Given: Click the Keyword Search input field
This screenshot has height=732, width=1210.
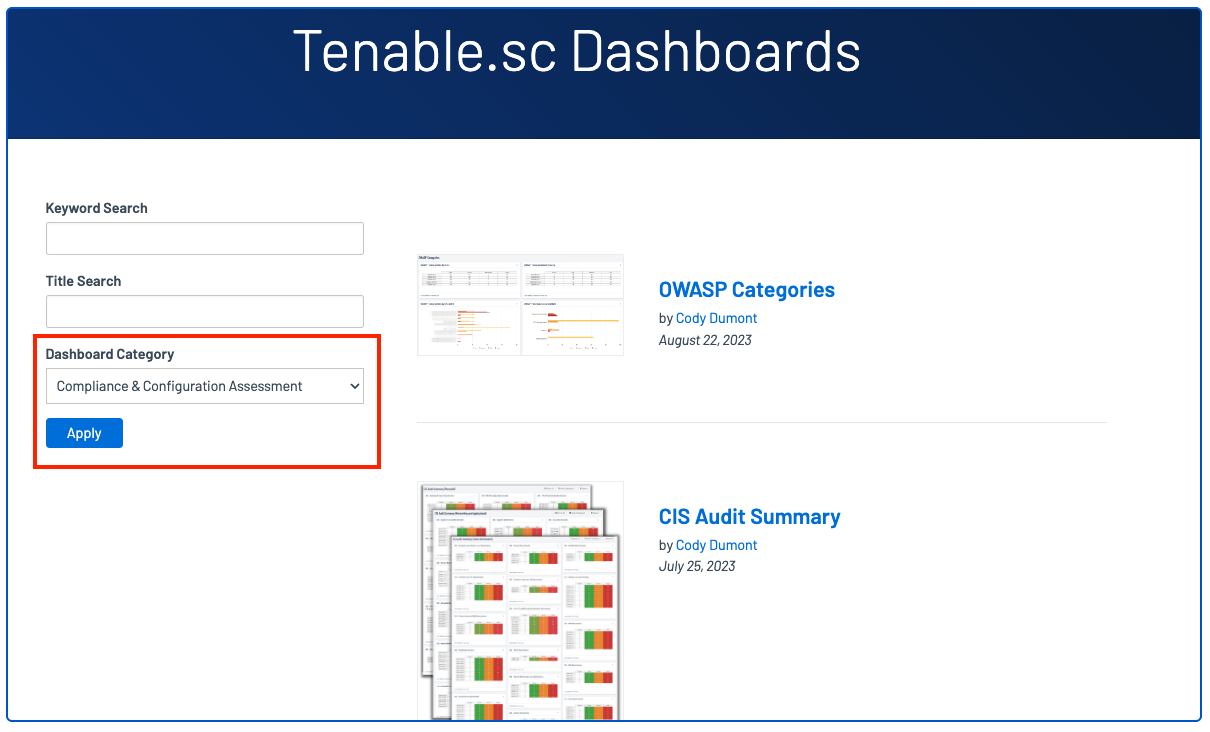Looking at the screenshot, I should (x=204, y=239).
